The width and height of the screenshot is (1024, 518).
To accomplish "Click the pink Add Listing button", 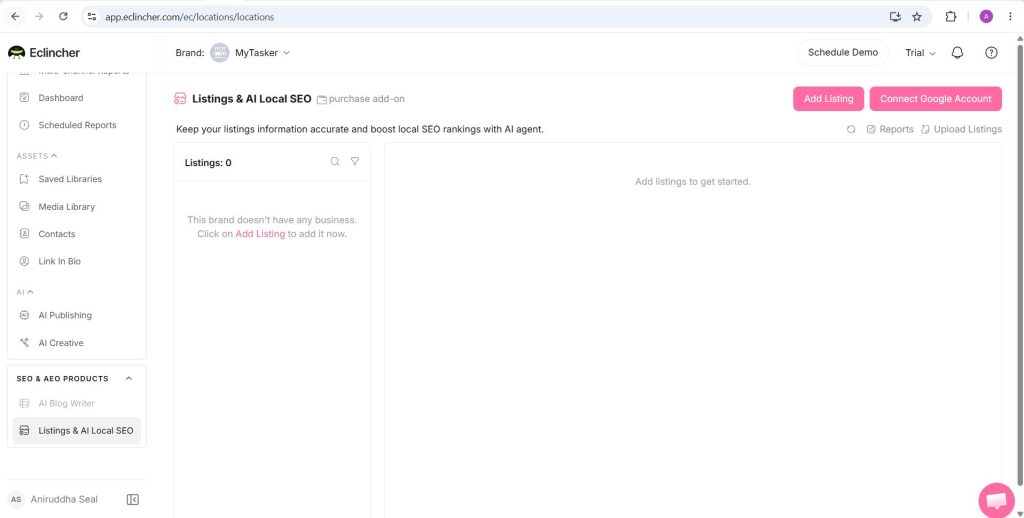I will click(x=828, y=99).
